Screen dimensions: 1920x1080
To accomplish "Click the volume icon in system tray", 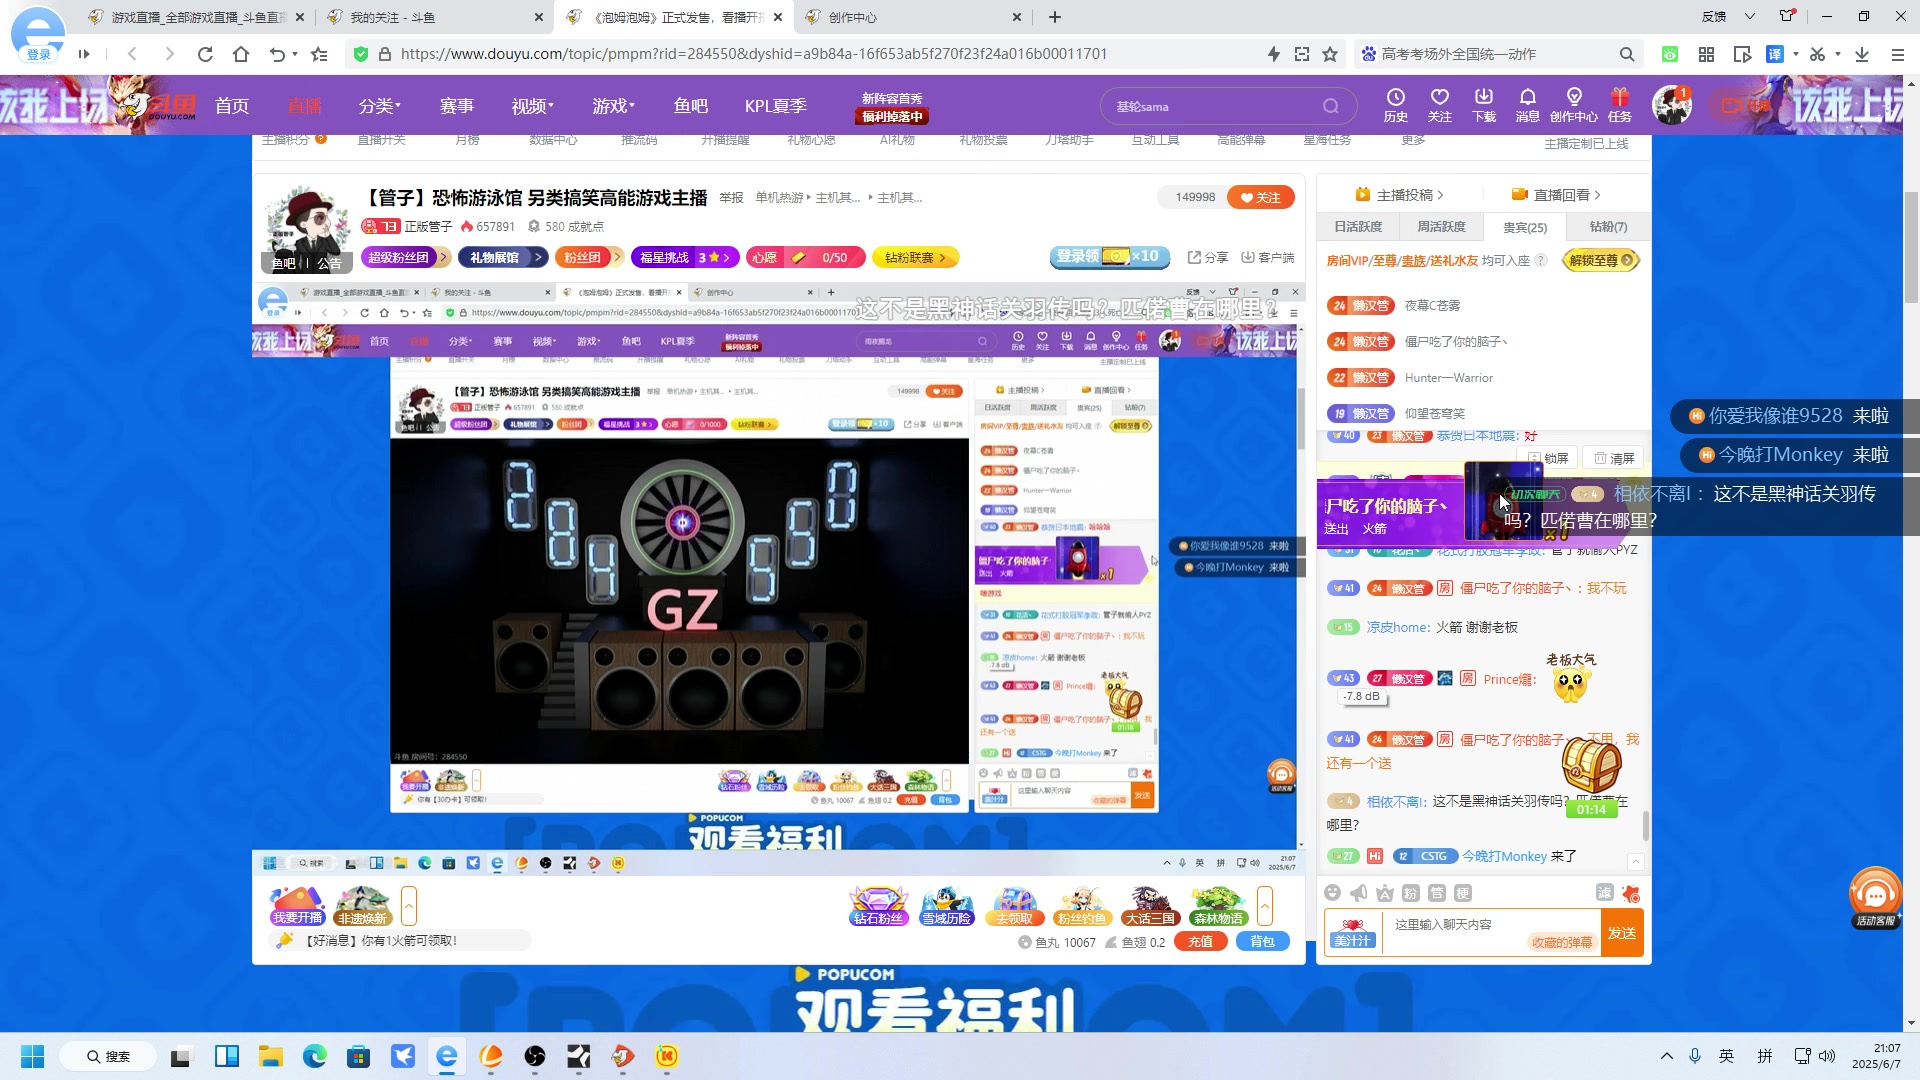I will (1827, 1056).
